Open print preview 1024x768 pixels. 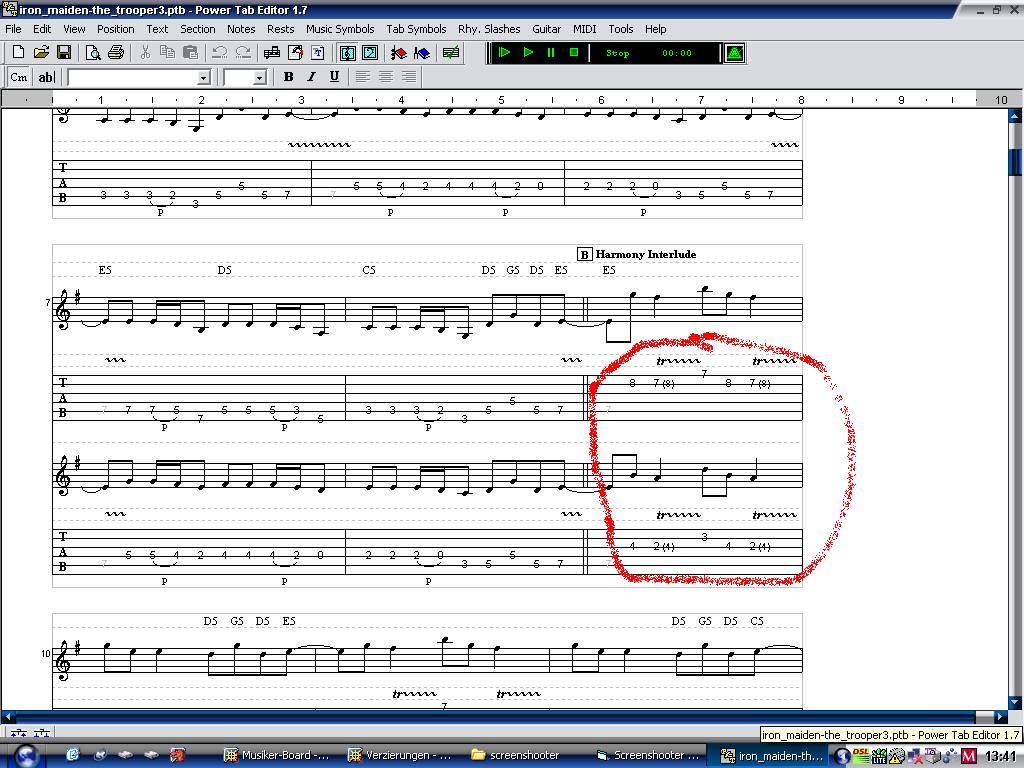tap(93, 53)
